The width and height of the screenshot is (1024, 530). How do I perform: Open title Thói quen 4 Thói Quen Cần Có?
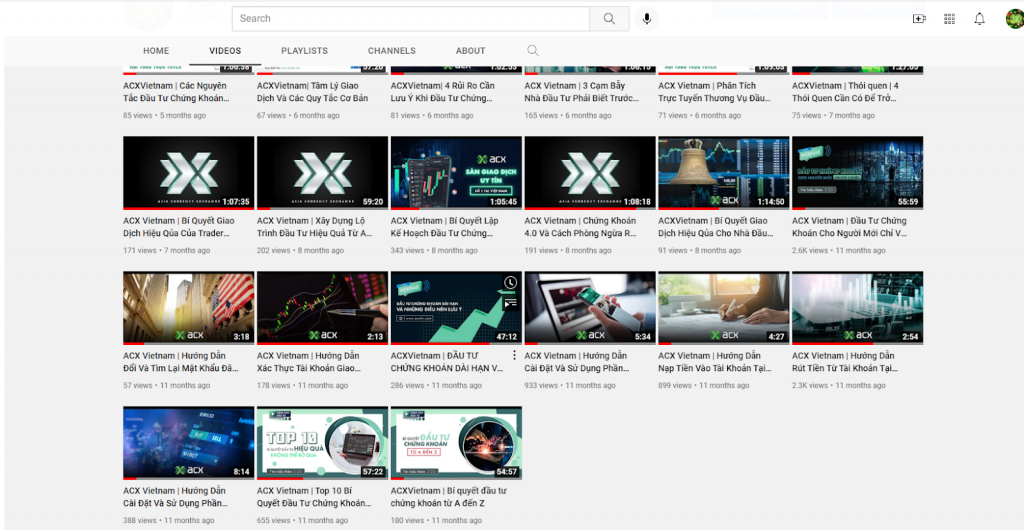(x=846, y=92)
